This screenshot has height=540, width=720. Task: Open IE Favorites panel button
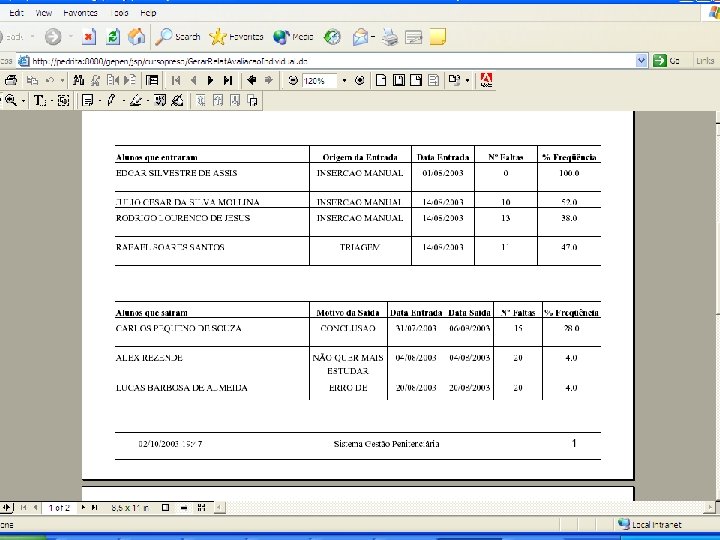click(x=236, y=37)
